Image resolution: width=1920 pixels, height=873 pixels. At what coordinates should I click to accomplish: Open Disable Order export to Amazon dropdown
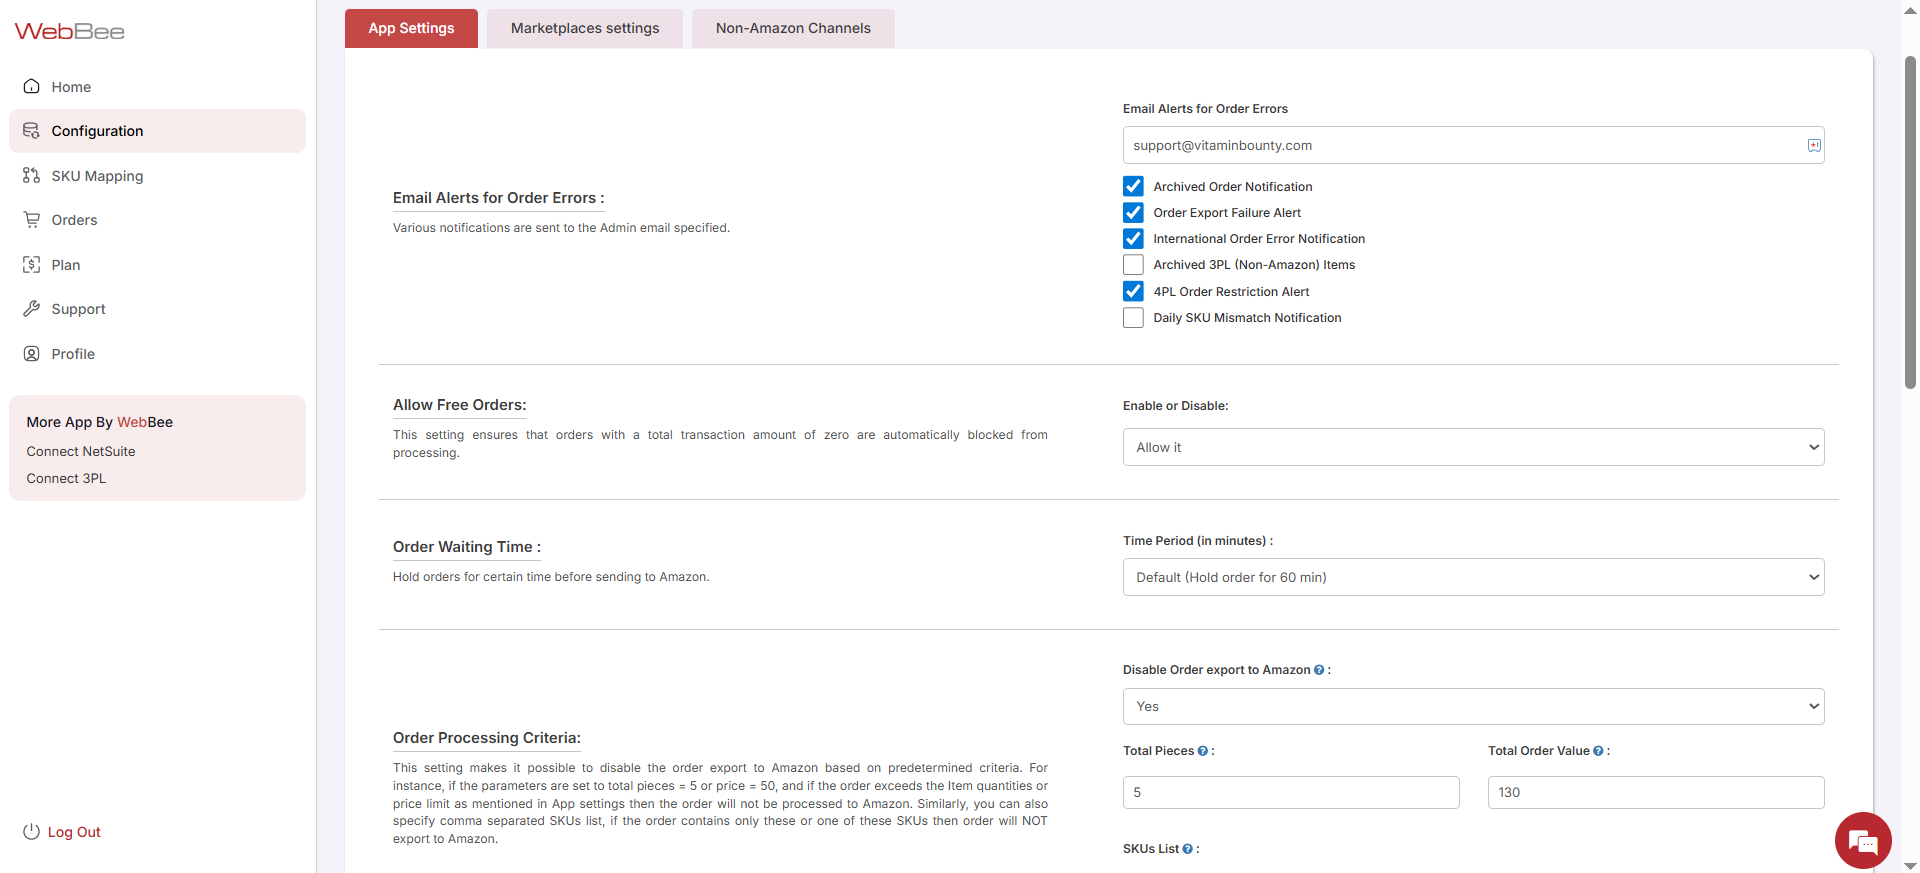tap(1472, 706)
